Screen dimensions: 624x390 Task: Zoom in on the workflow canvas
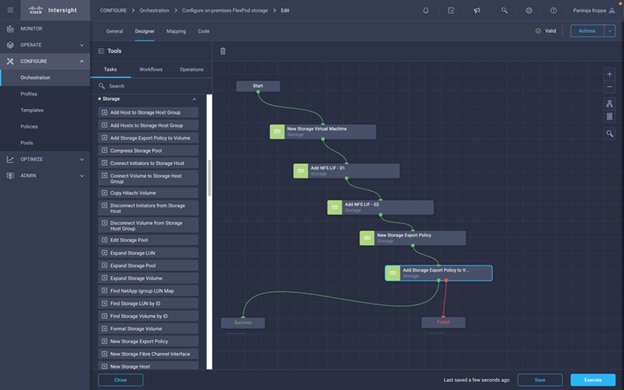(x=609, y=74)
